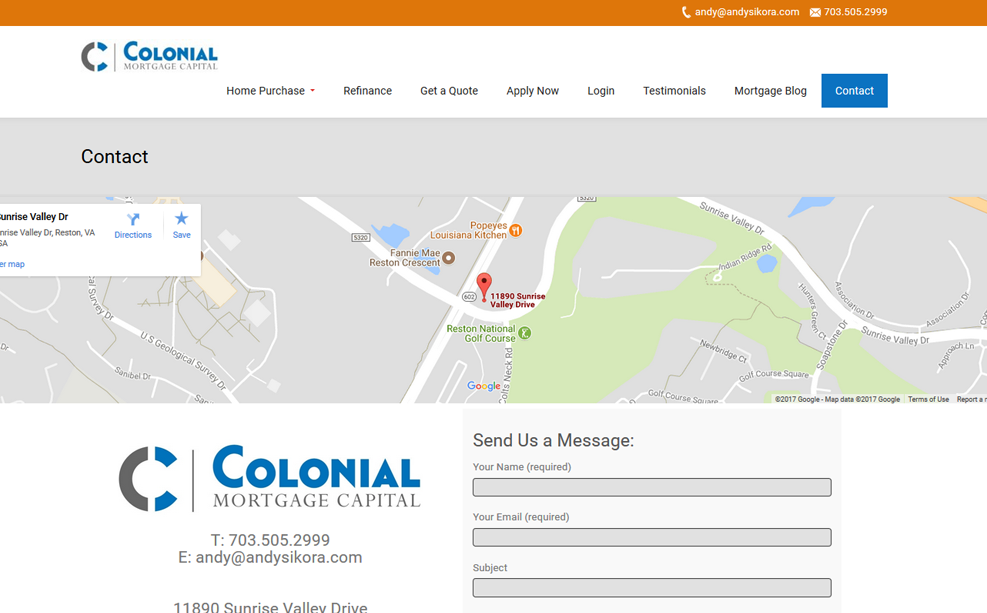Open the Login page
This screenshot has width=987, height=613.
tap(601, 91)
